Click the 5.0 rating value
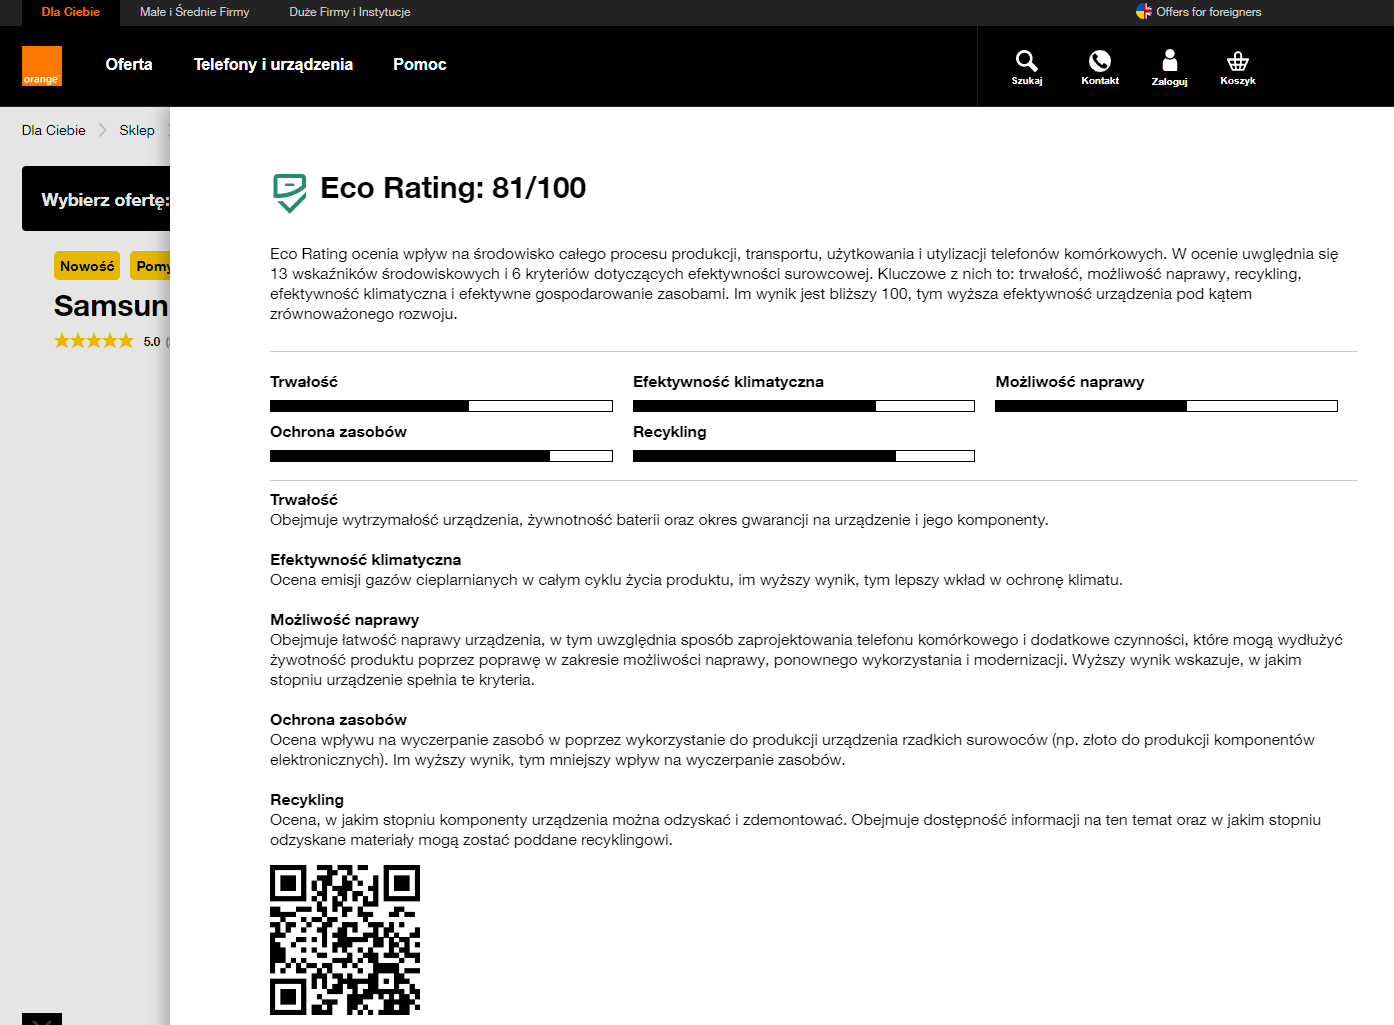The height and width of the screenshot is (1025, 1394). (x=152, y=342)
